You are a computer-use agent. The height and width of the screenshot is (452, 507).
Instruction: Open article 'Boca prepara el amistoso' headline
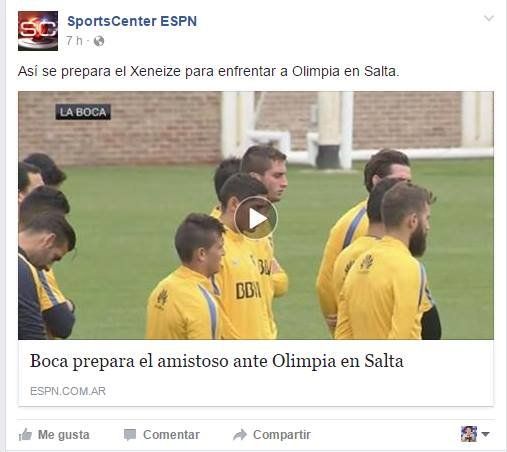click(x=217, y=361)
